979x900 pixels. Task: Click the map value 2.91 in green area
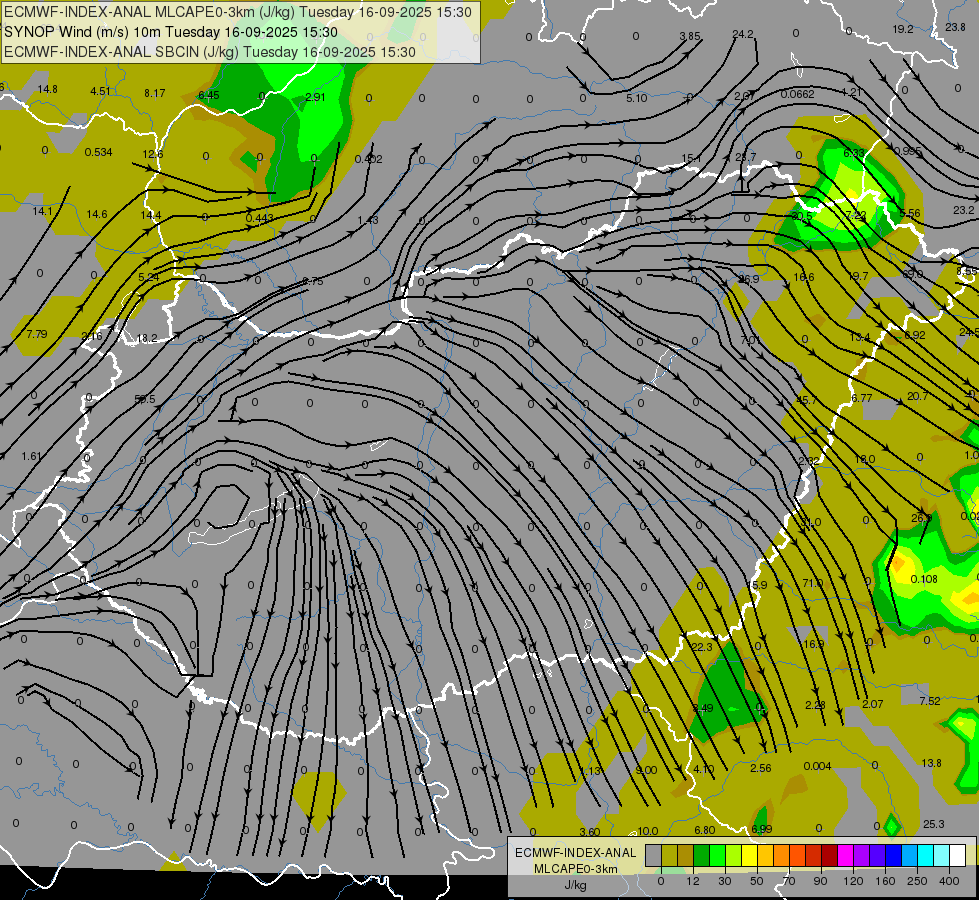point(315,97)
